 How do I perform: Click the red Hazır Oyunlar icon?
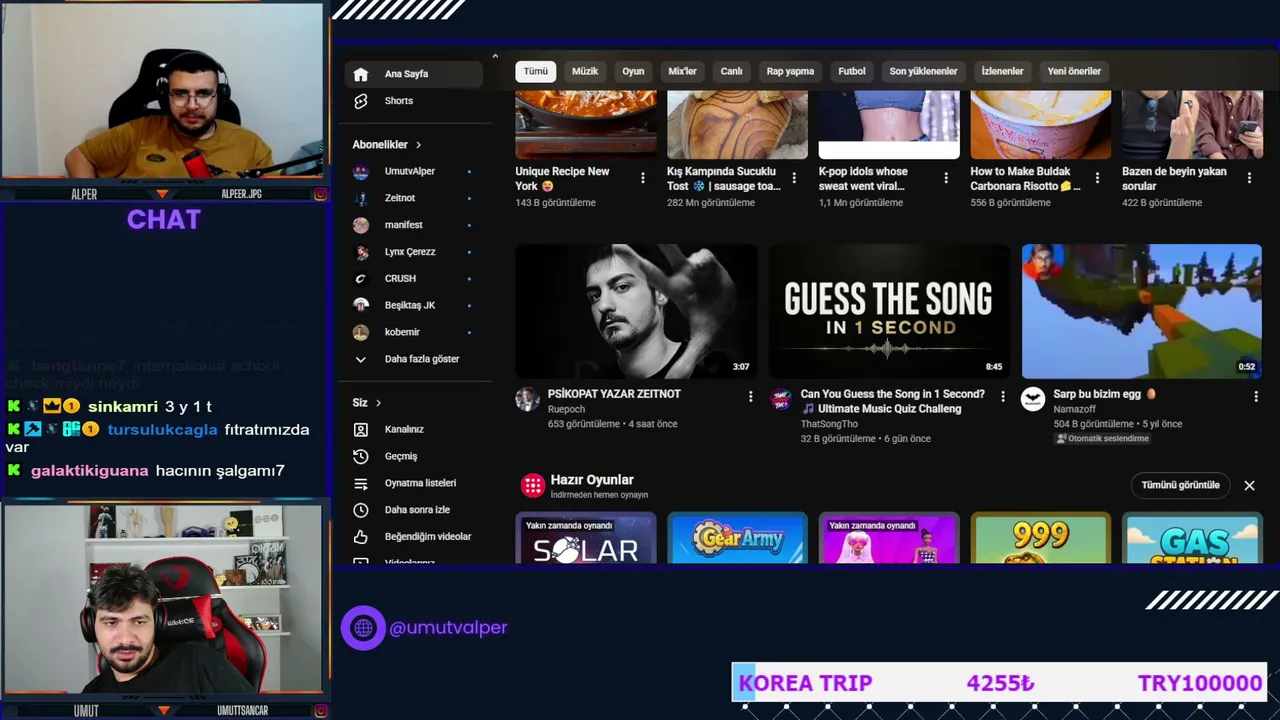pos(533,486)
